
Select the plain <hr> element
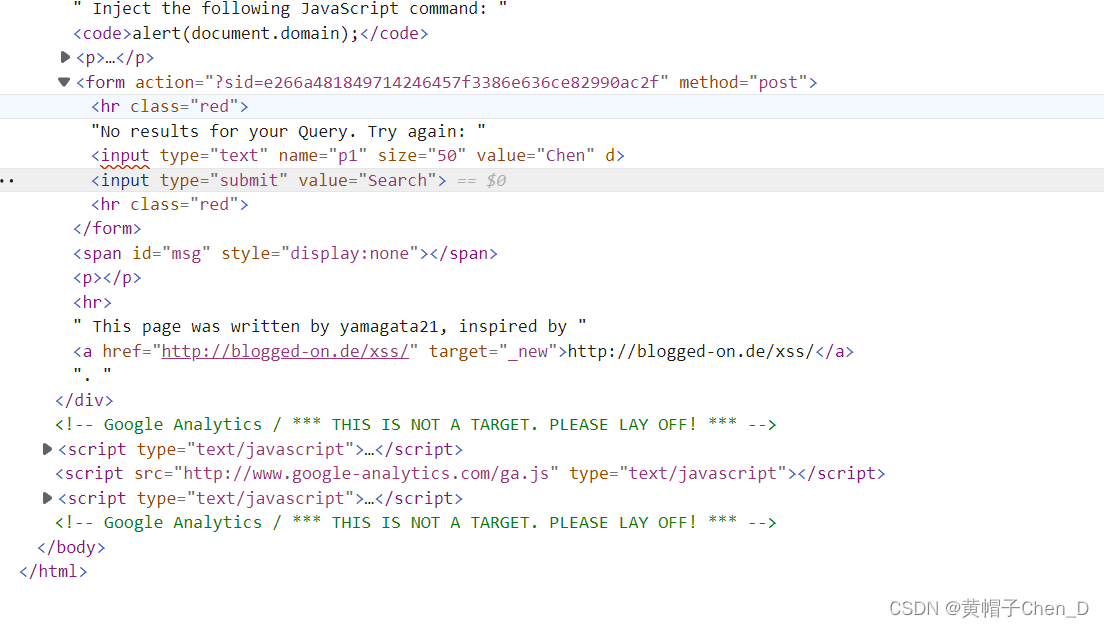(92, 303)
